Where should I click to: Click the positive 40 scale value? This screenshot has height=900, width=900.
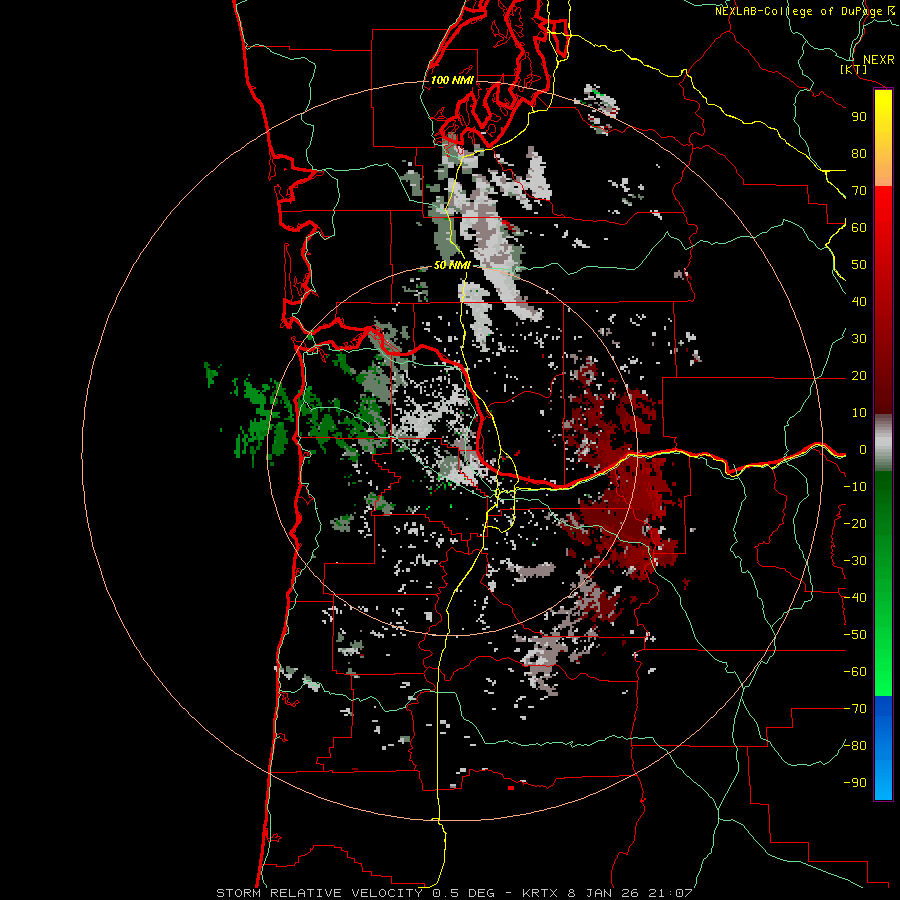pyautogui.click(x=859, y=301)
